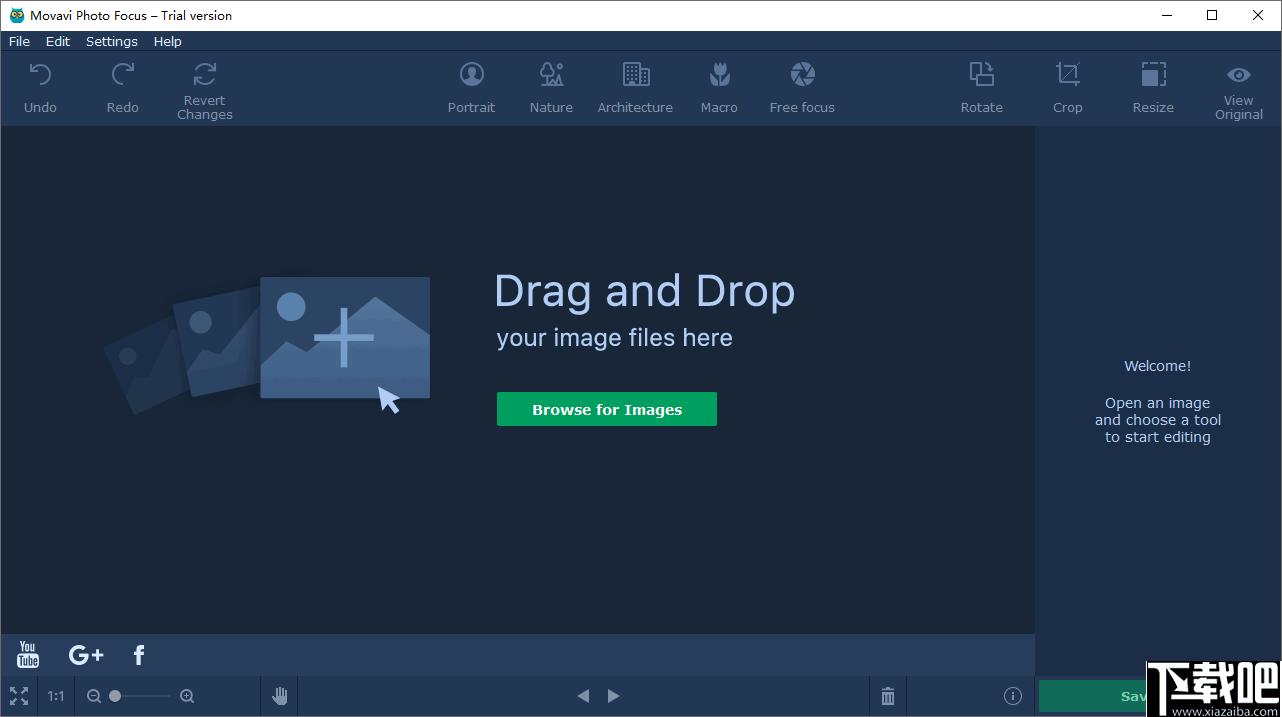This screenshot has height=717, width=1282.
Task: Click Revert Changes button
Action: pos(205,90)
